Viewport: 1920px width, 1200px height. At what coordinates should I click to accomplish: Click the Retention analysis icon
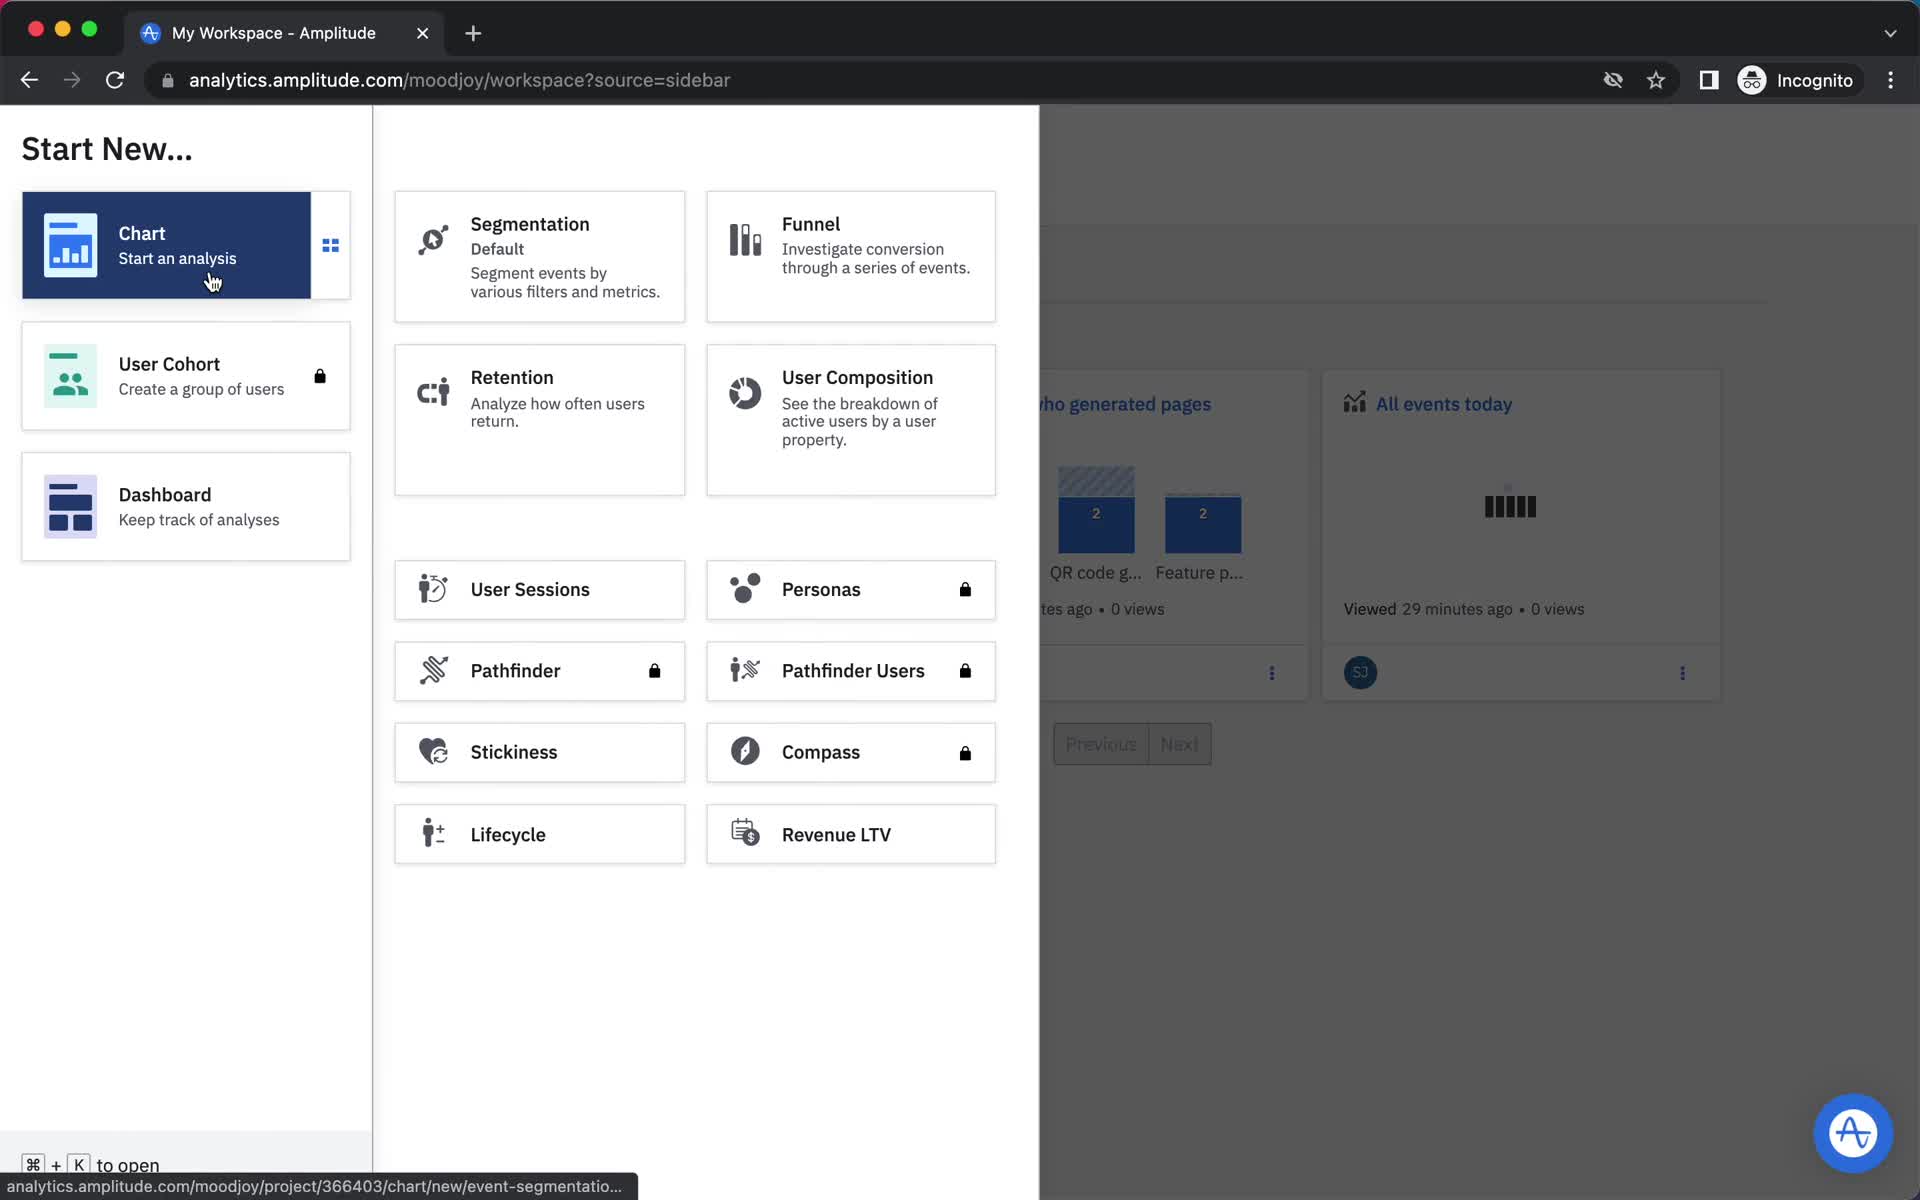pos(434,393)
